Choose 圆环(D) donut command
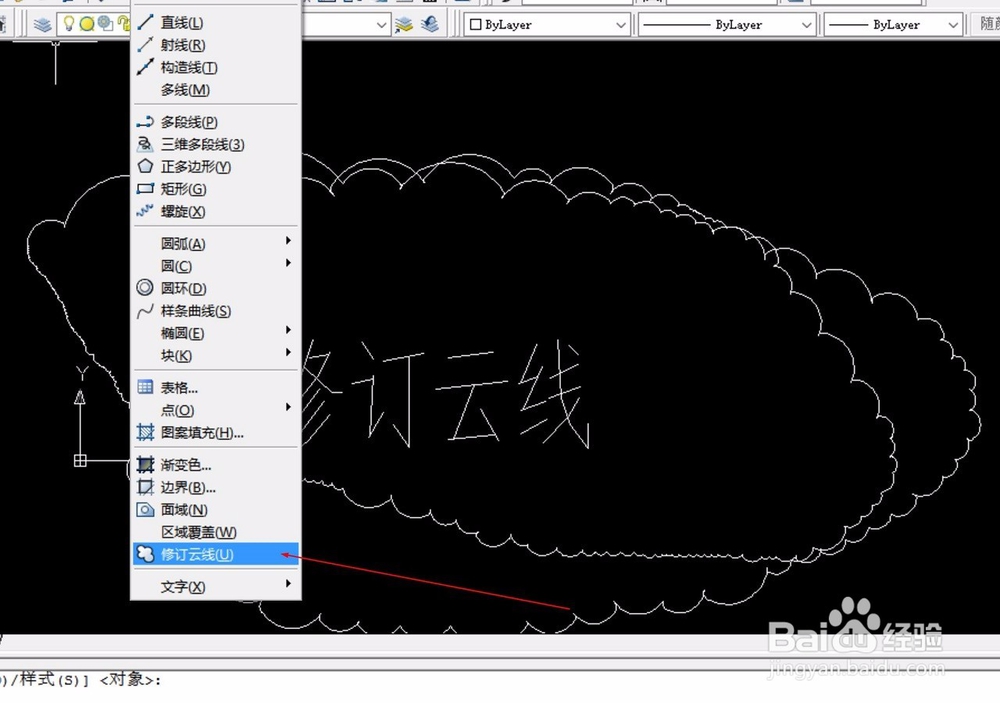The image size is (1000, 703). pyautogui.click(x=216, y=288)
